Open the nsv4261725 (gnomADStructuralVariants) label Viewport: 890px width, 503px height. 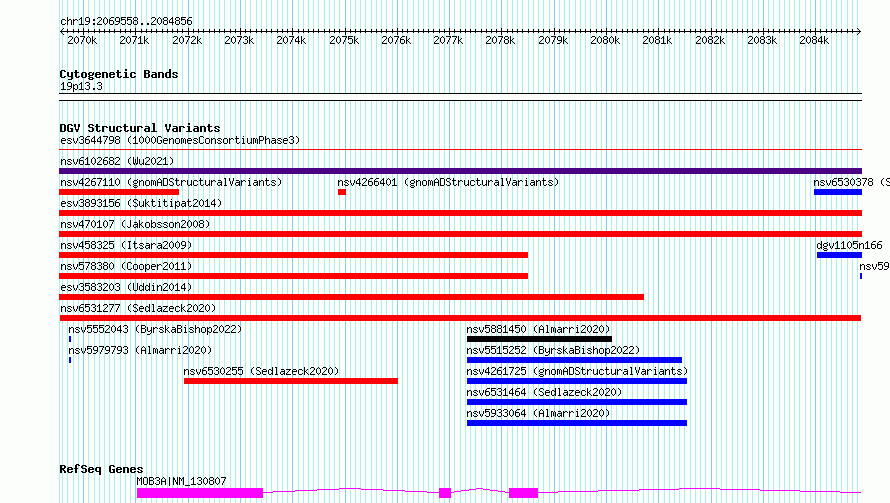[x=577, y=371]
